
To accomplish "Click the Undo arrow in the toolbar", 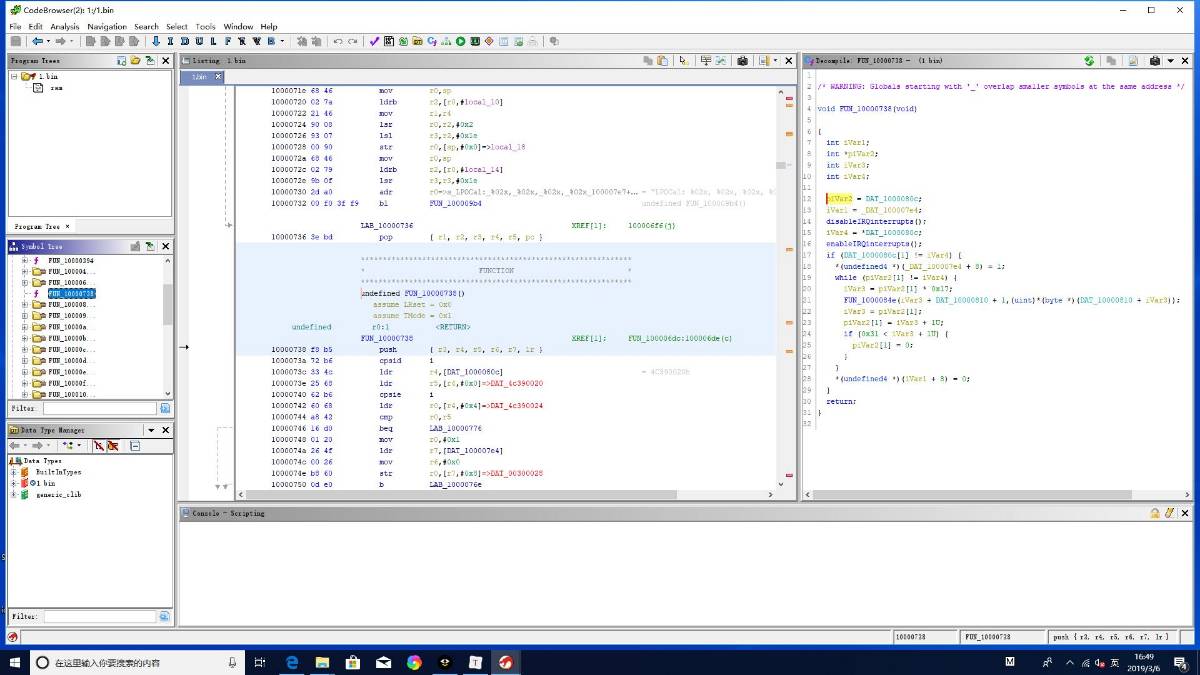I will click(338, 41).
